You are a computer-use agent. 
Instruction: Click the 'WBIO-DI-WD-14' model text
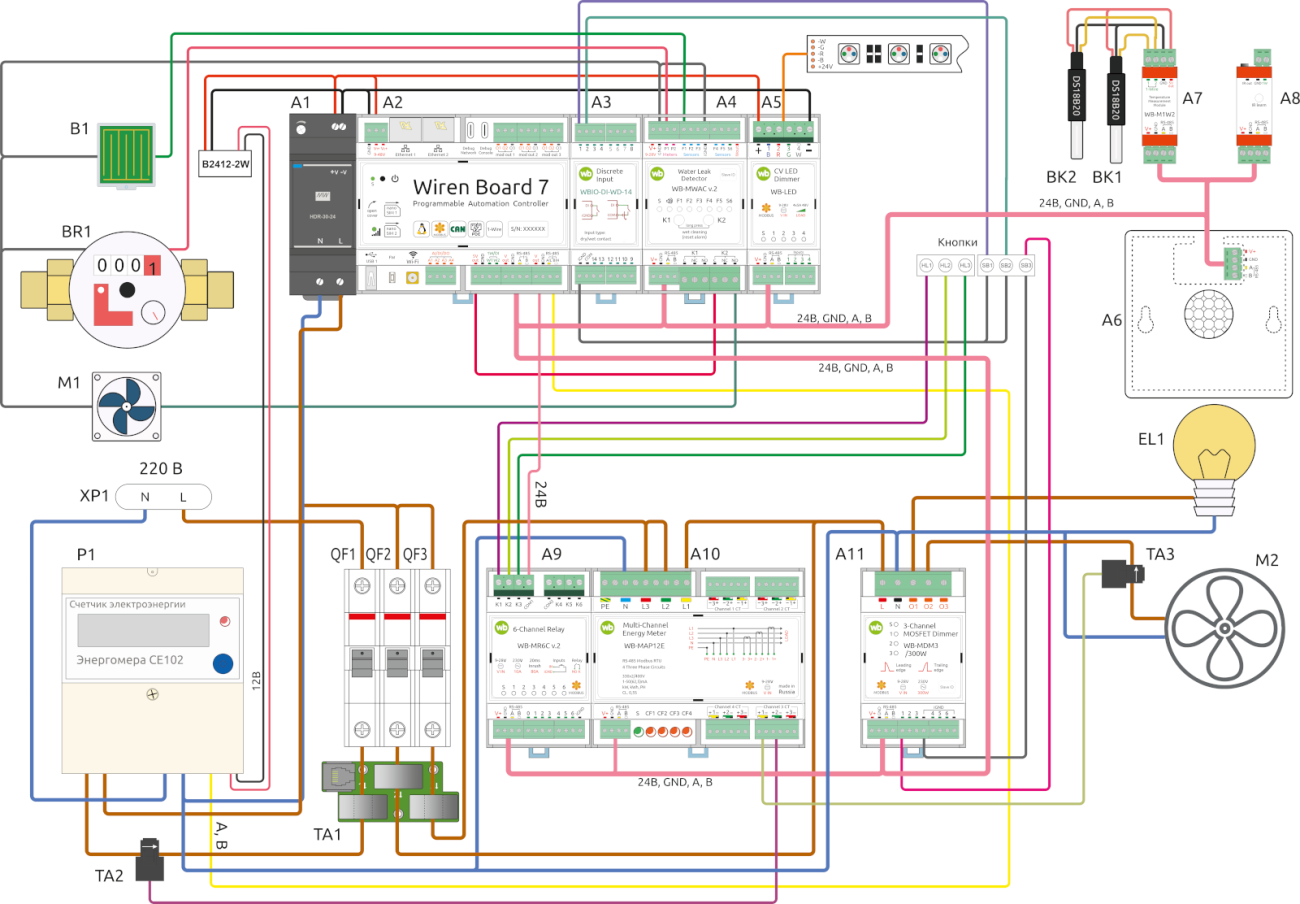(x=606, y=192)
